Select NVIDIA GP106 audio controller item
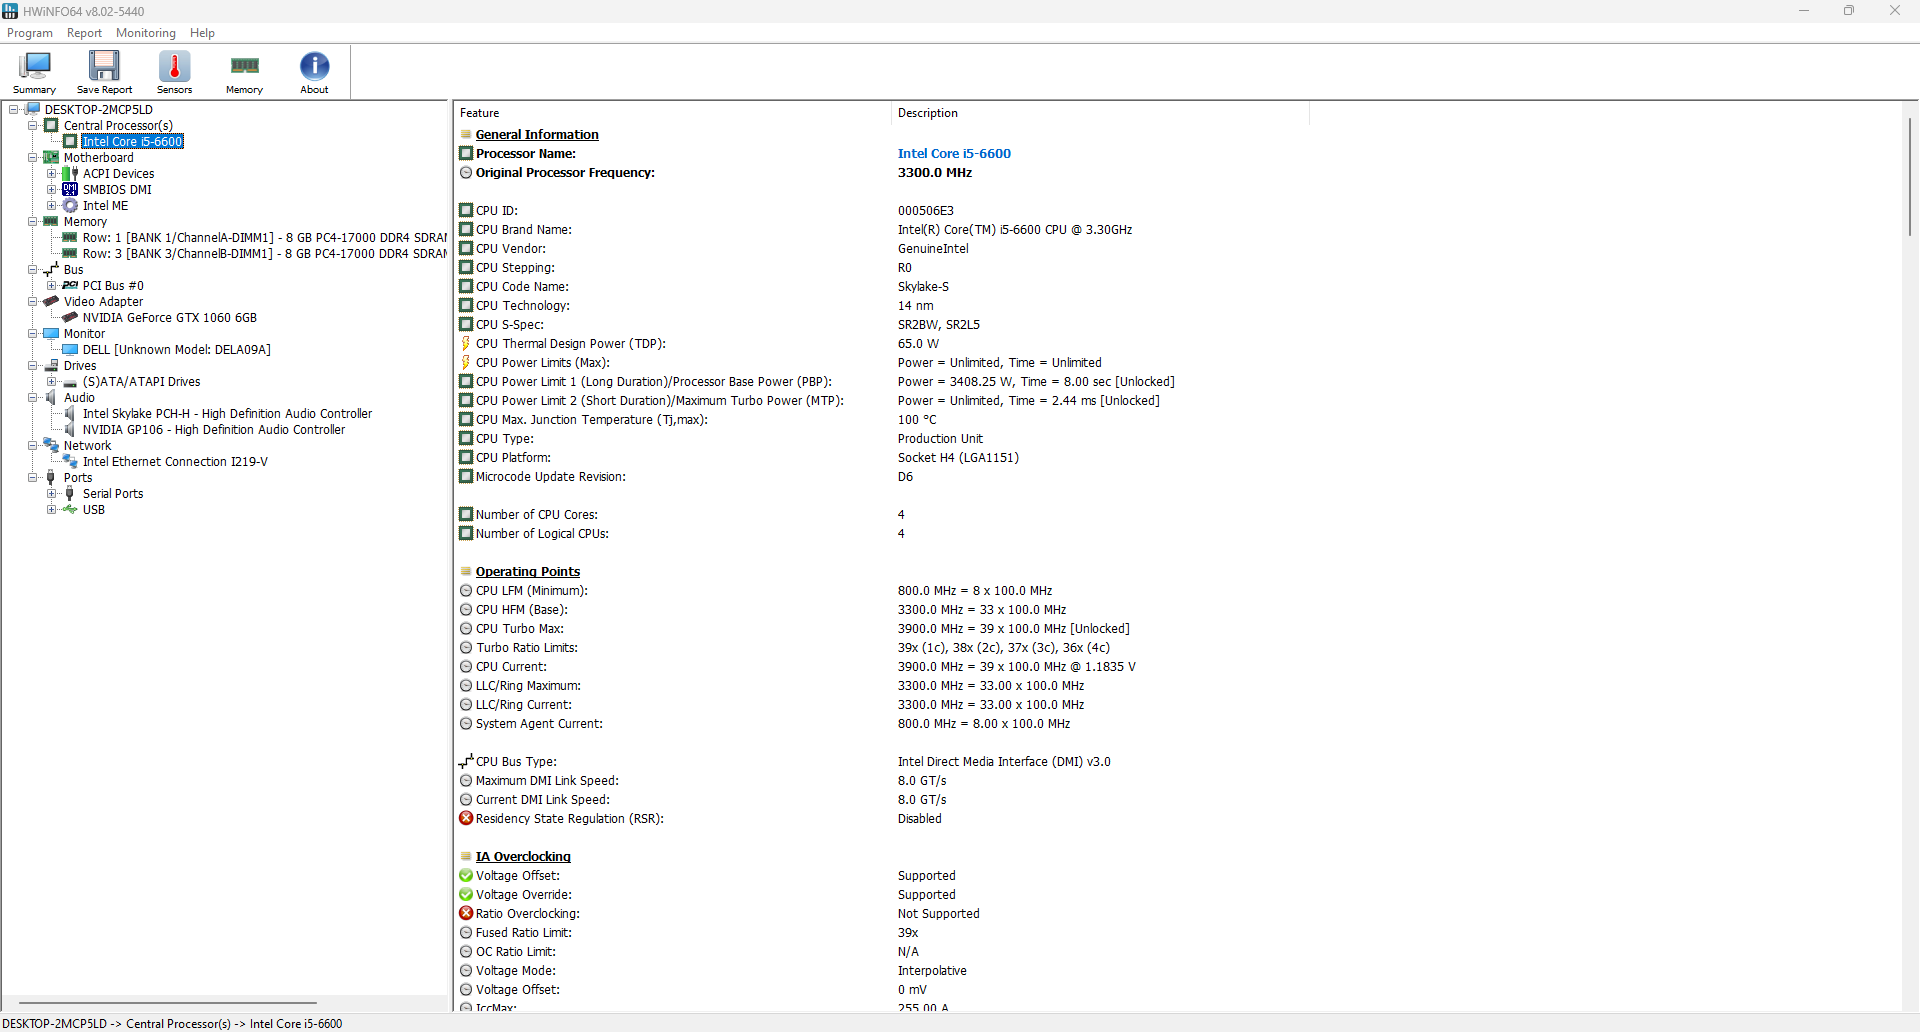Screen dimensions: 1920x1032 [214, 429]
